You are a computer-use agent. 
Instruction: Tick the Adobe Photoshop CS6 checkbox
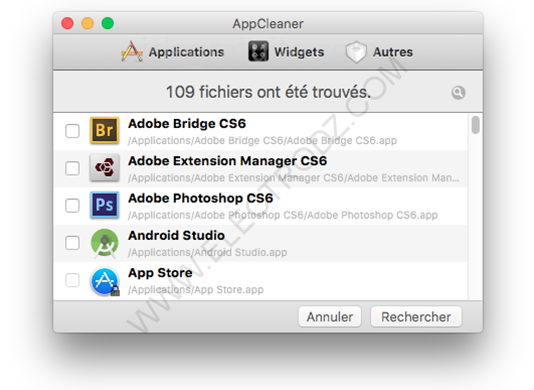(x=72, y=205)
